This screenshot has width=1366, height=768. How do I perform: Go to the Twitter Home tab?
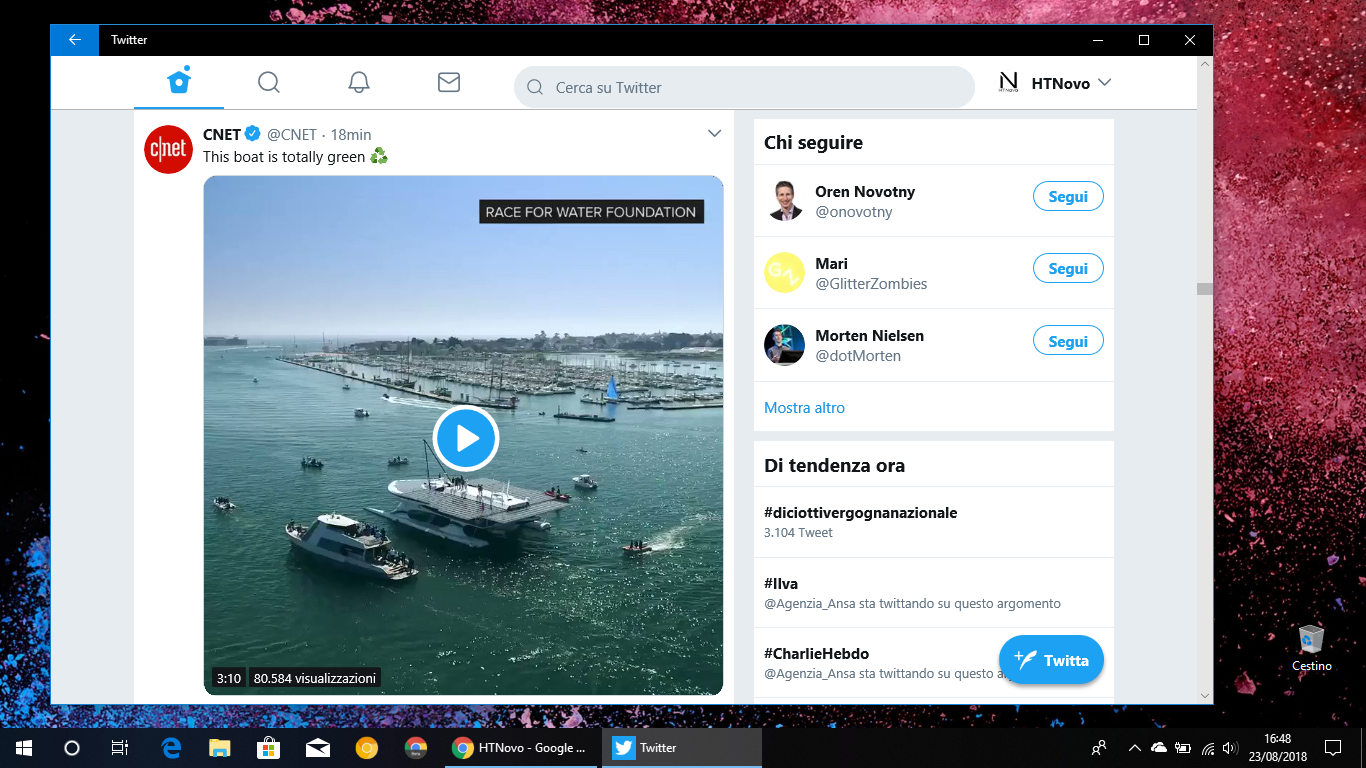[x=179, y=82]
